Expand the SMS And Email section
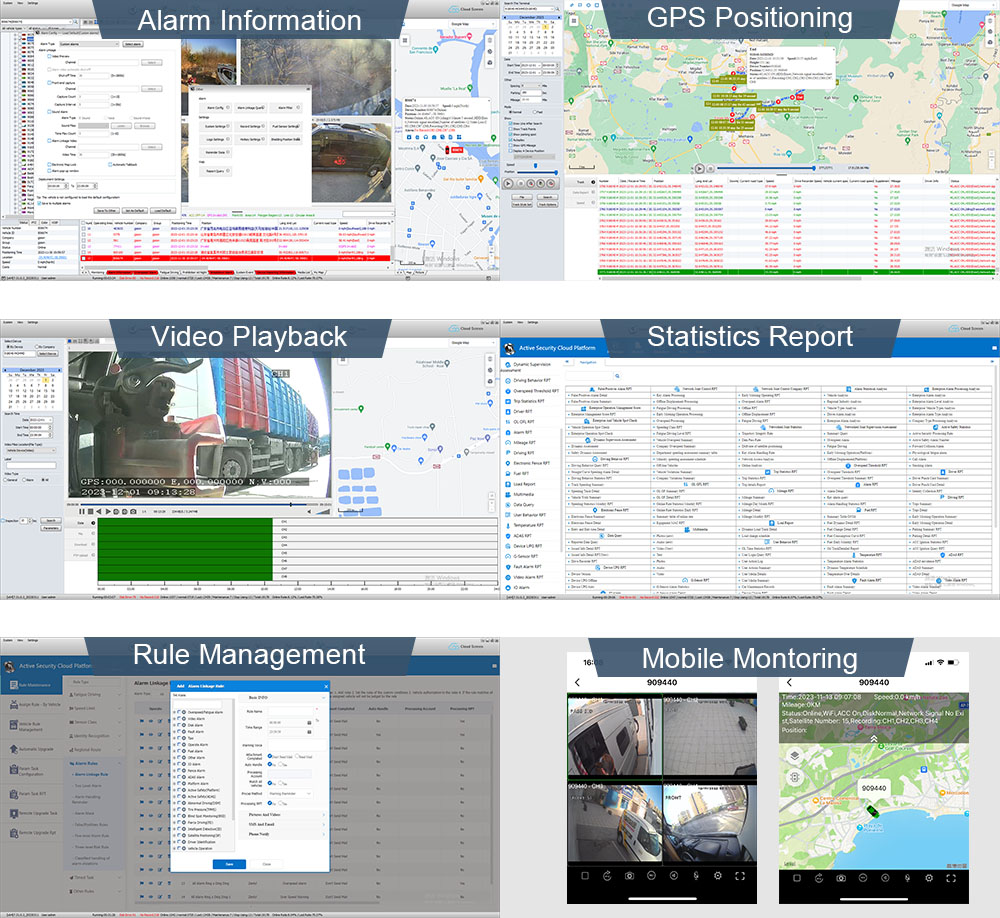 click(285, 824)
